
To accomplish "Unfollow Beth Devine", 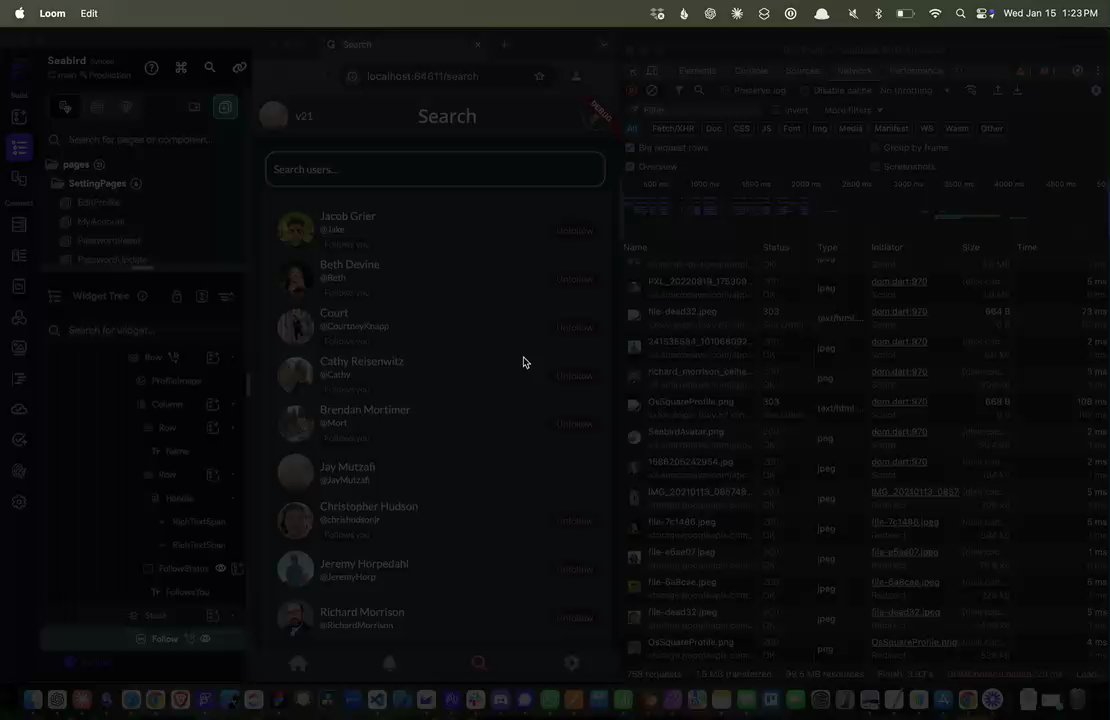I will tap(575, 279).
